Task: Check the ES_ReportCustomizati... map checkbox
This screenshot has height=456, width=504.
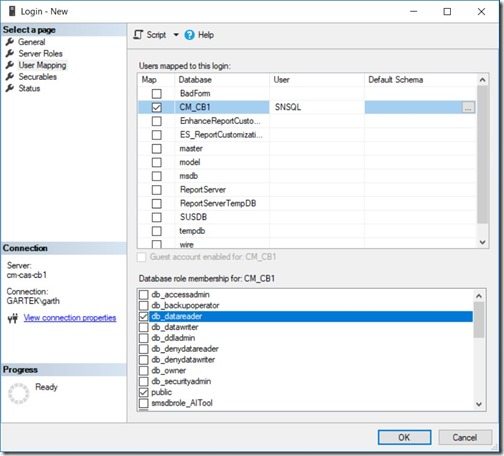Action: 157,135
